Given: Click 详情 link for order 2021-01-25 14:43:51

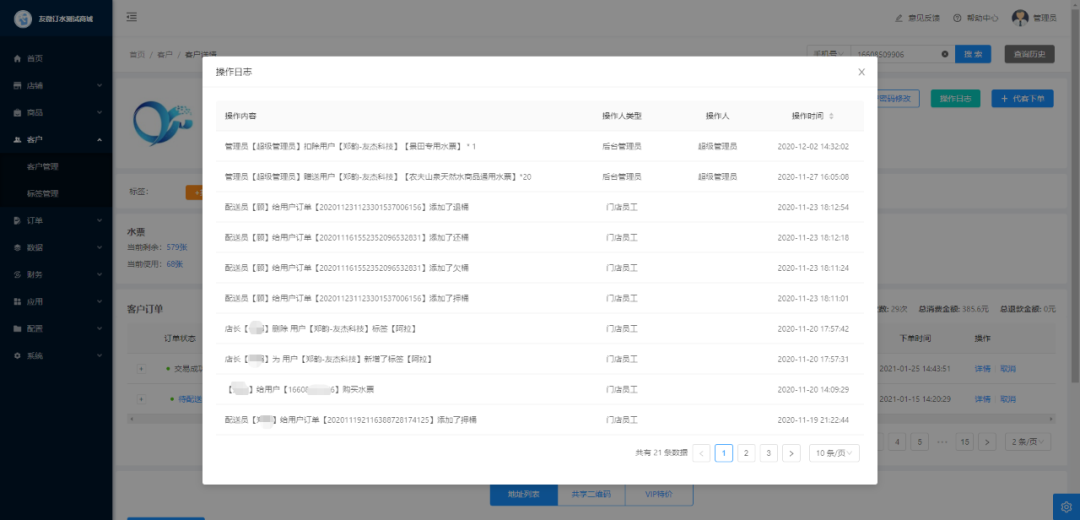Looking at the screenshot, I should pyautogui.click(x=982, y=368).
